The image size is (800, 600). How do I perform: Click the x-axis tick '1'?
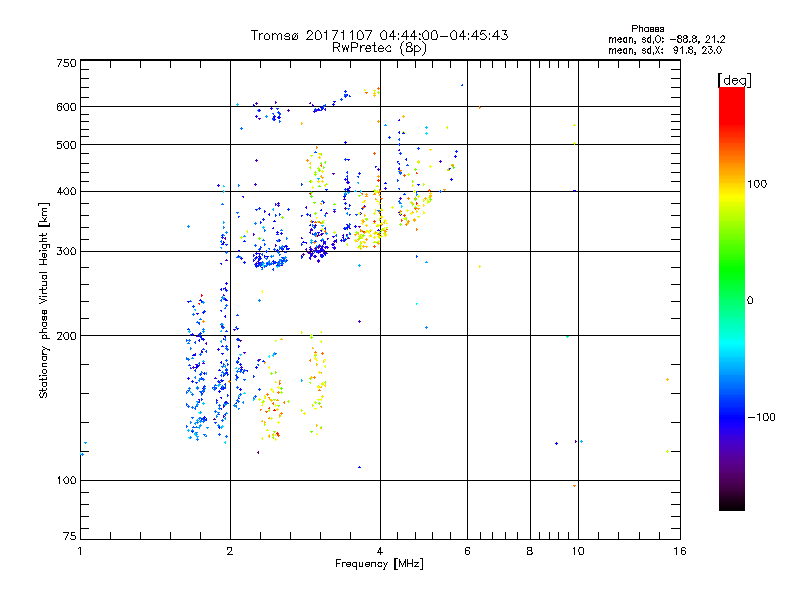tap(80, 551)
